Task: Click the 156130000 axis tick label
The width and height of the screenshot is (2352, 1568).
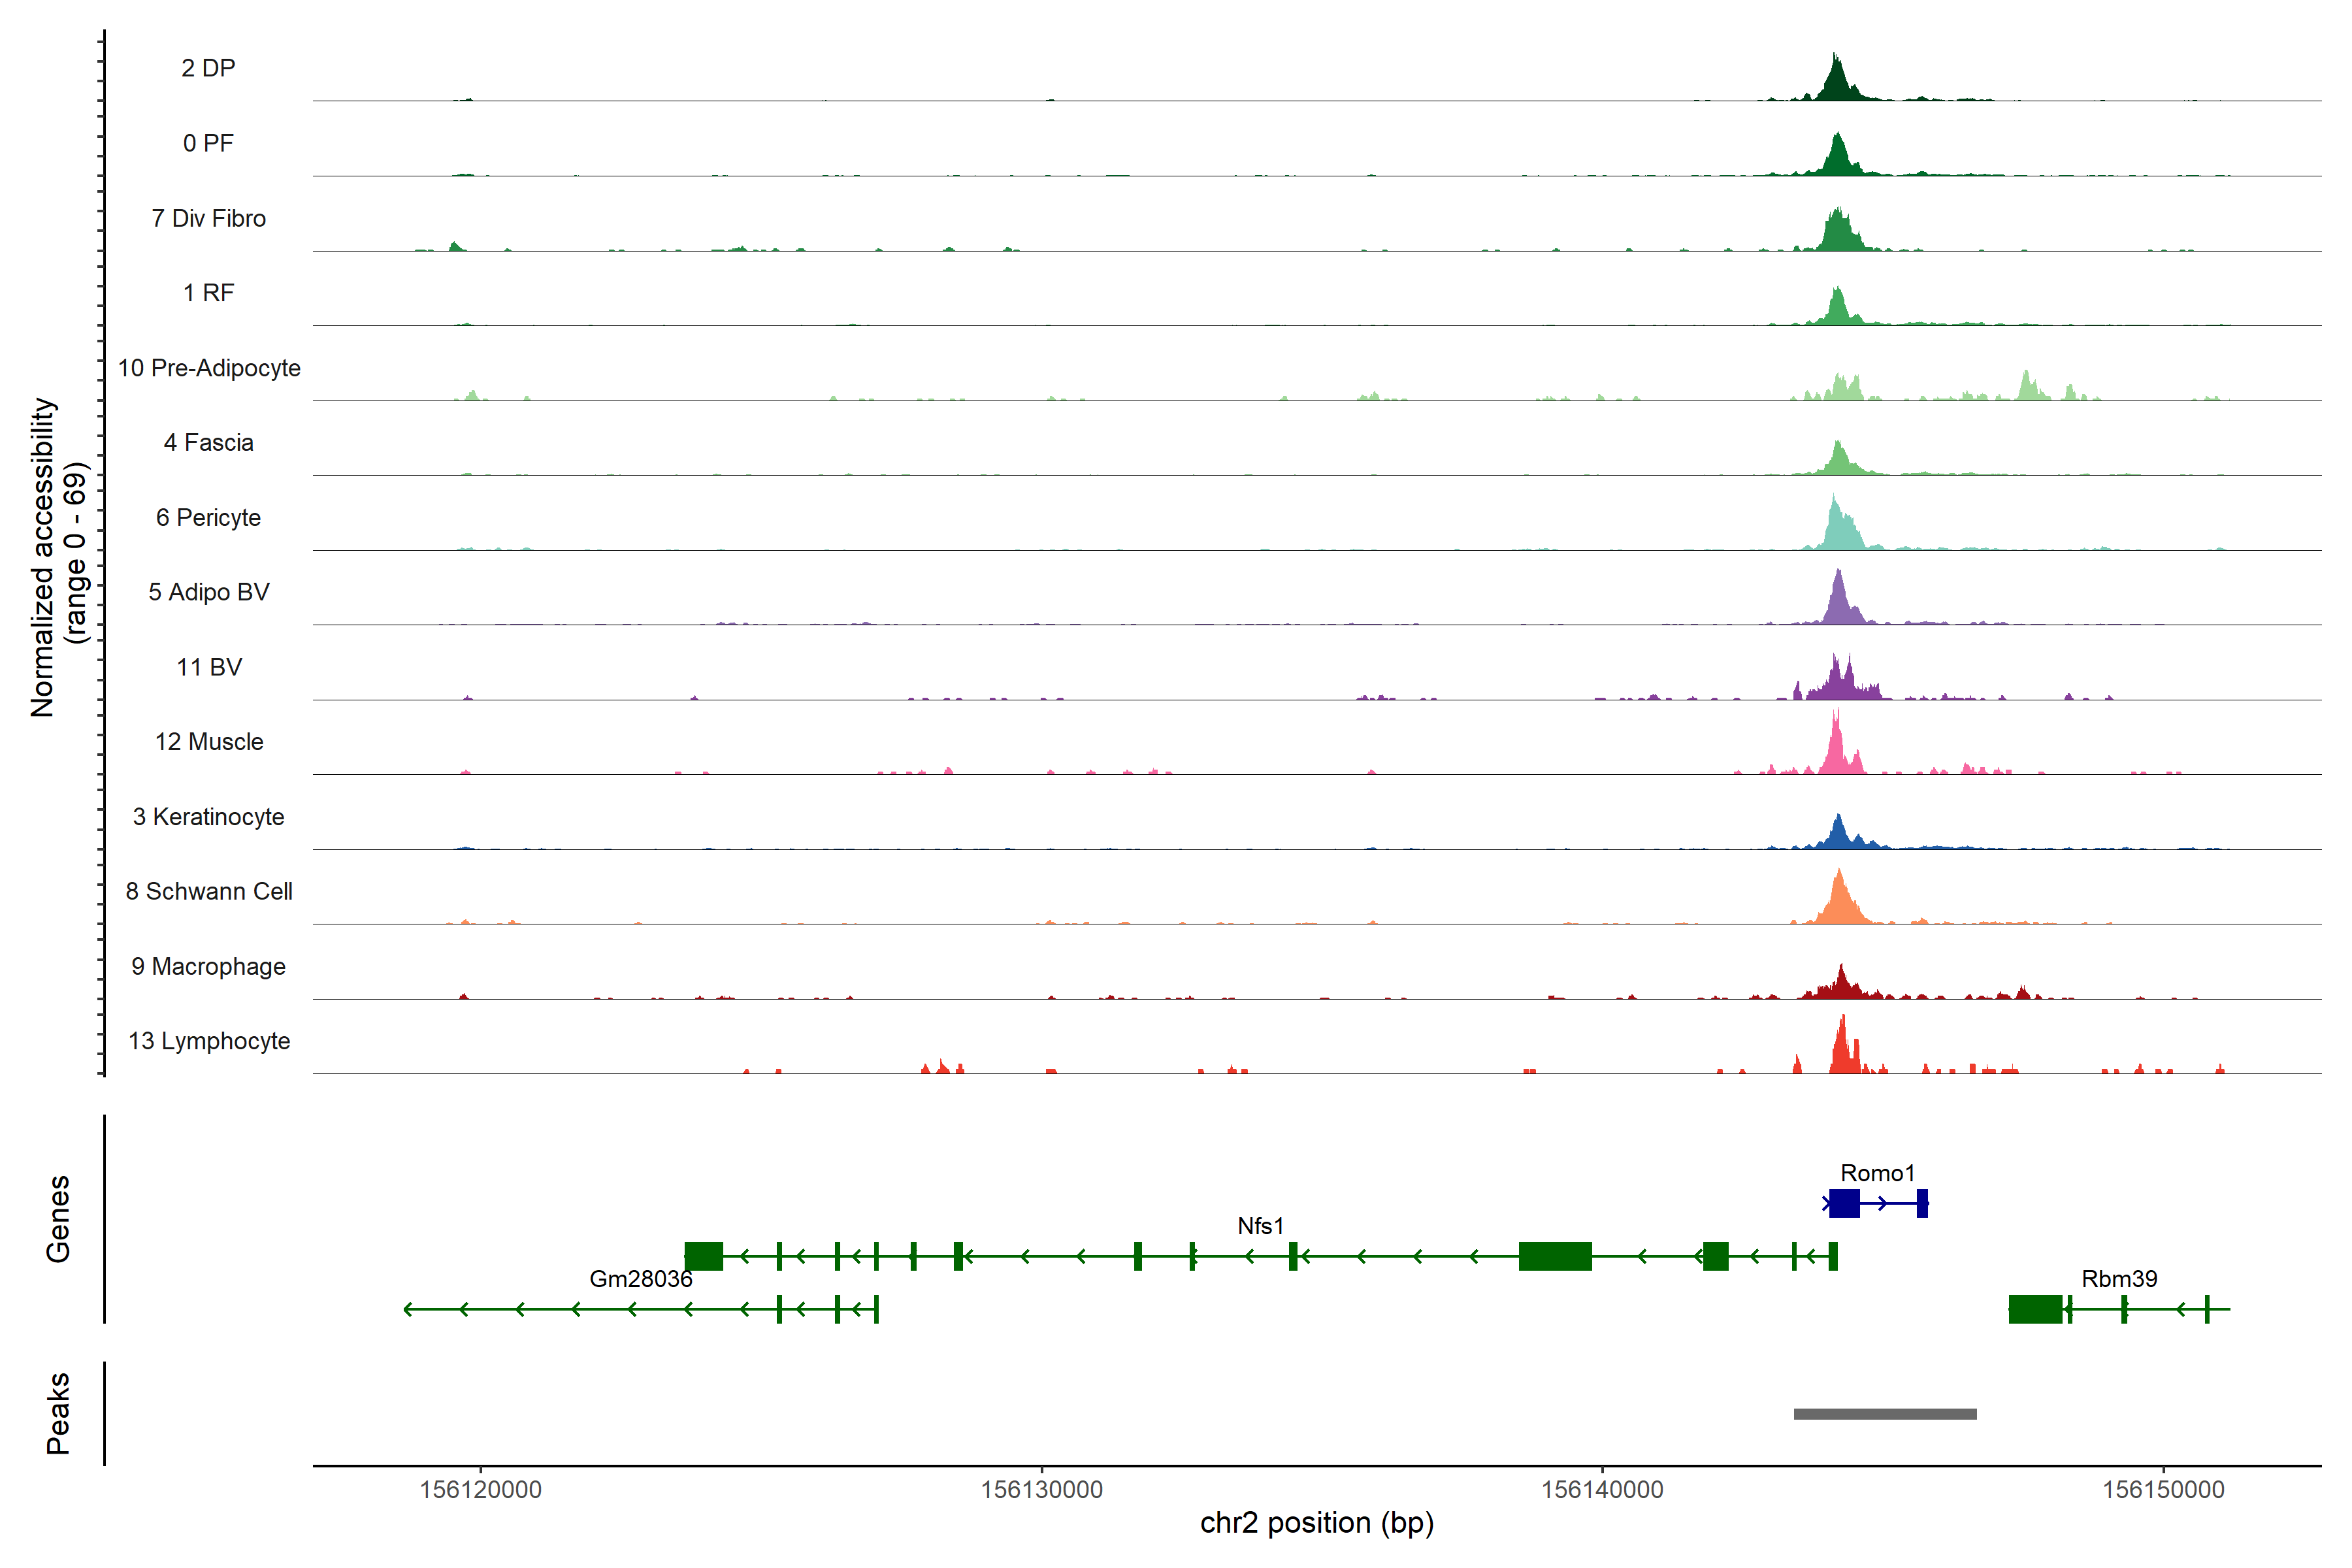Action: click(1041, 1489)
